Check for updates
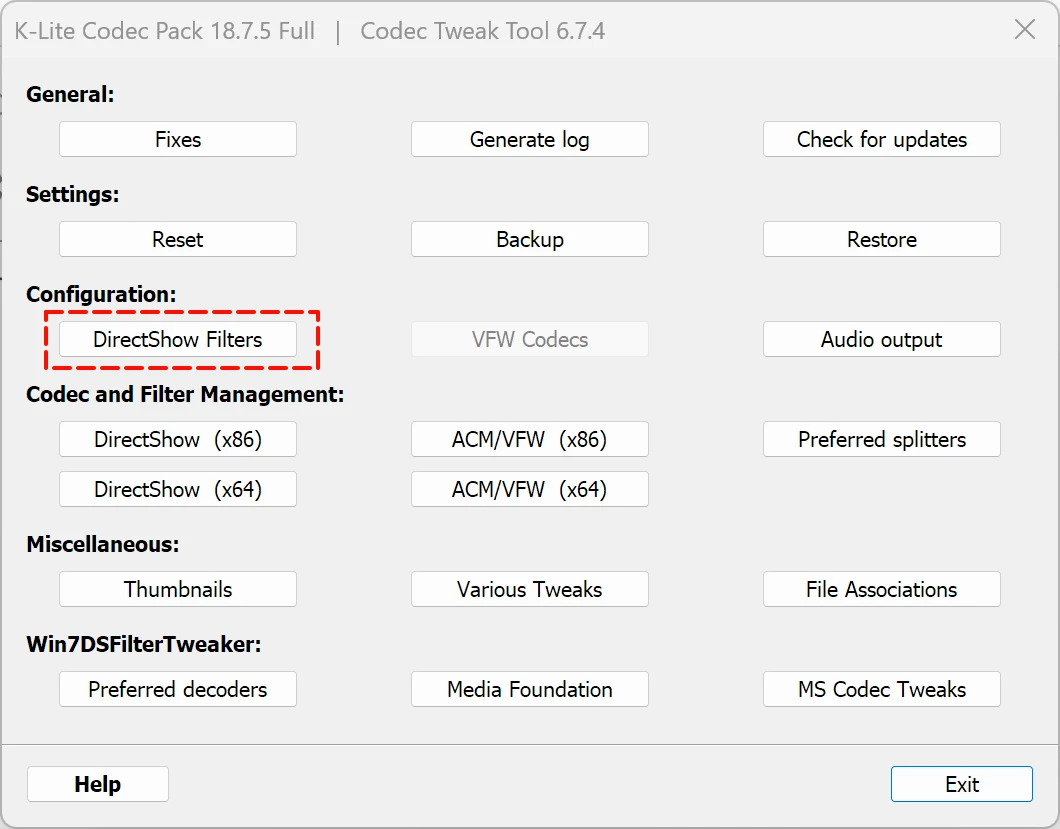The image size is (1060, 829). (x=881, y=140)
